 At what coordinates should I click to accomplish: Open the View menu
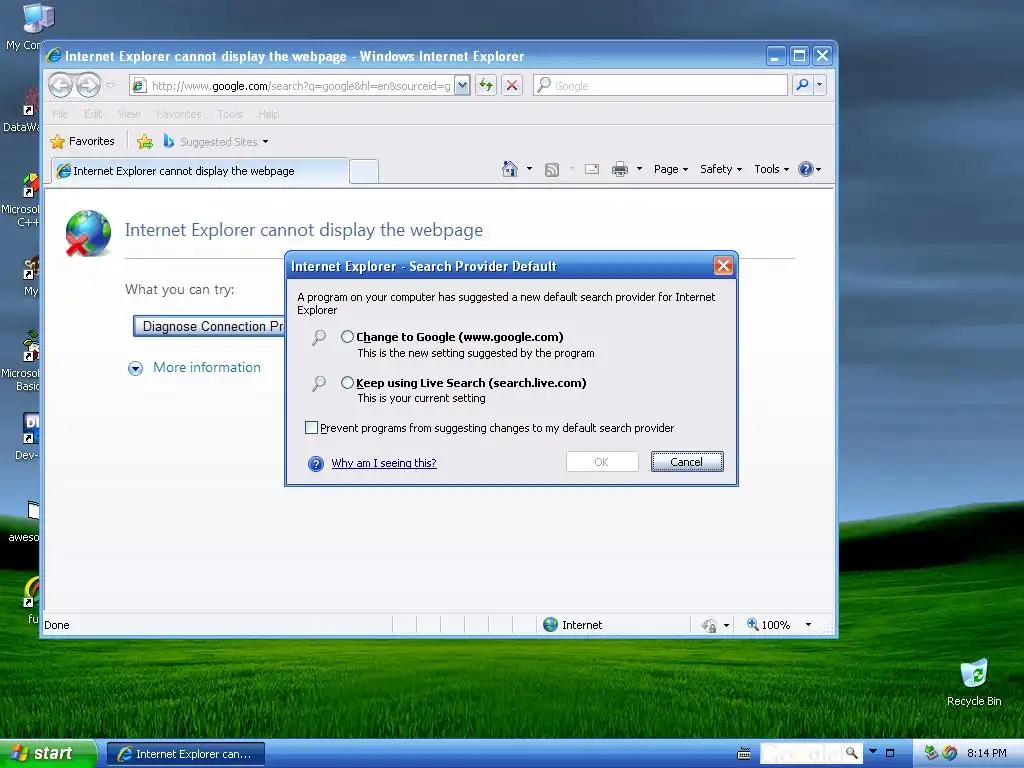[129, 114]
